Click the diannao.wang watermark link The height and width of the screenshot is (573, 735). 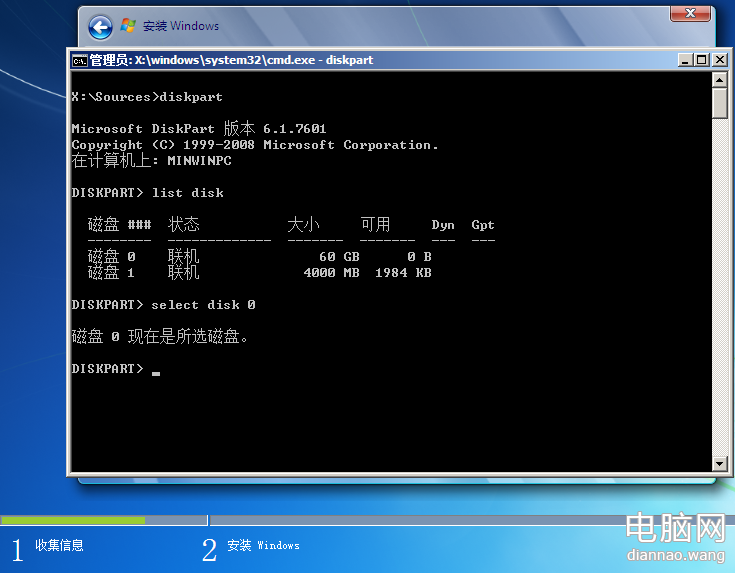(674, 554)
